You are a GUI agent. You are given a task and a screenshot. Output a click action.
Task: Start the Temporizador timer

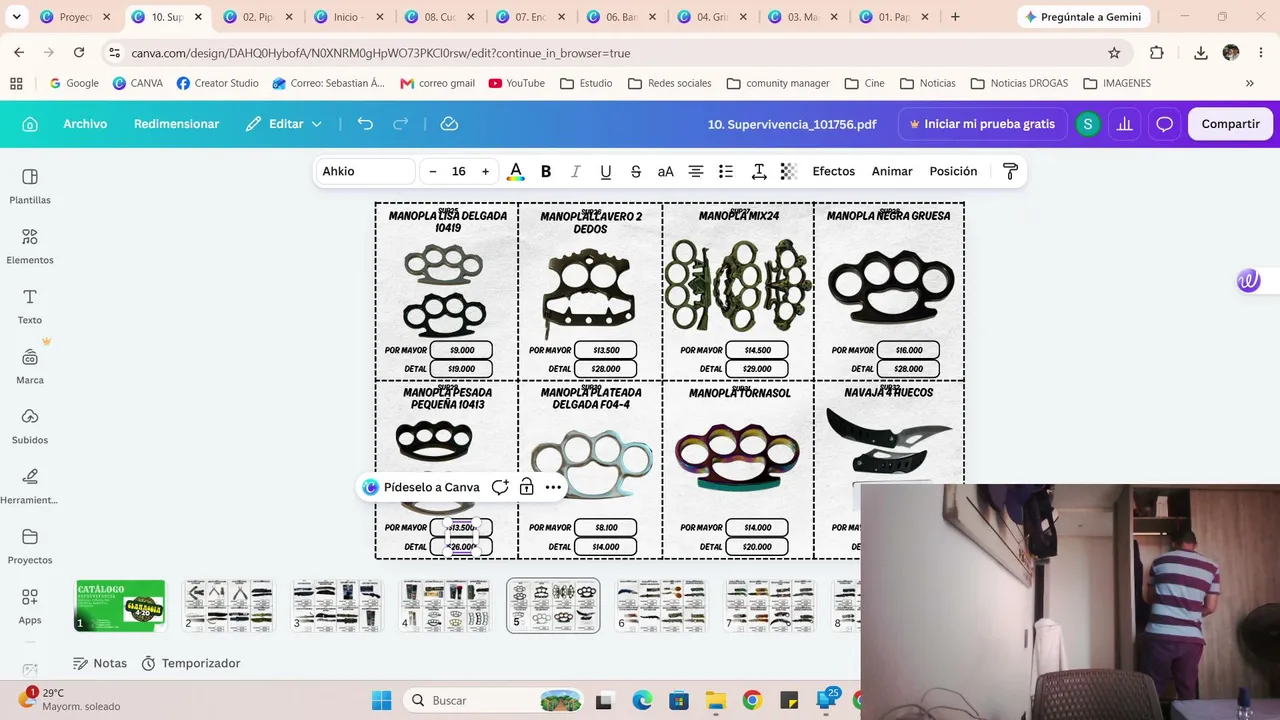[x=191, y=663]
